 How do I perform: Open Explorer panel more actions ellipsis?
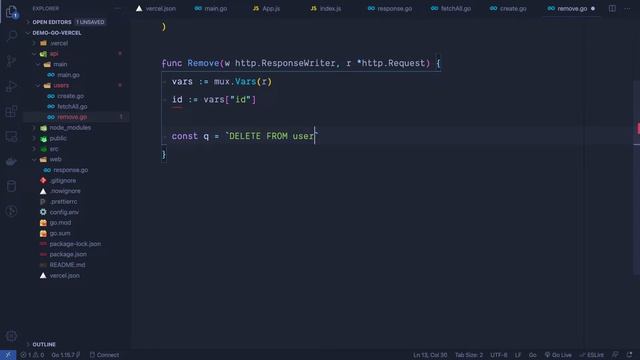click(118, 9)
